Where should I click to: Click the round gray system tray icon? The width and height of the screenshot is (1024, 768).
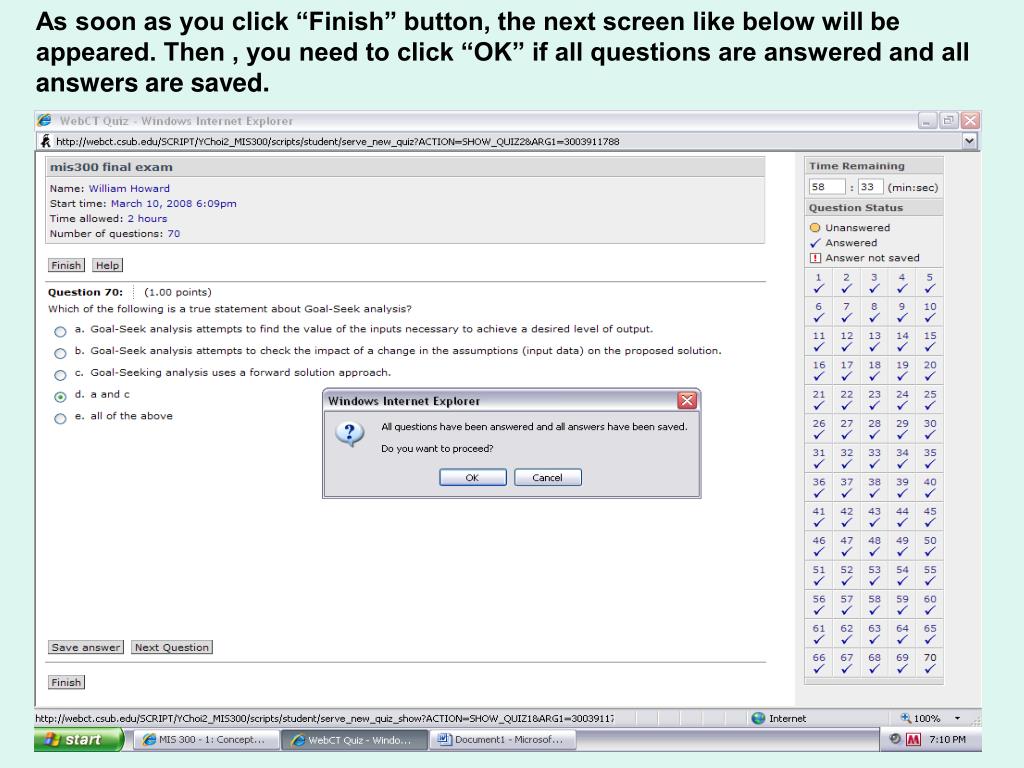(x=895, y=739)
